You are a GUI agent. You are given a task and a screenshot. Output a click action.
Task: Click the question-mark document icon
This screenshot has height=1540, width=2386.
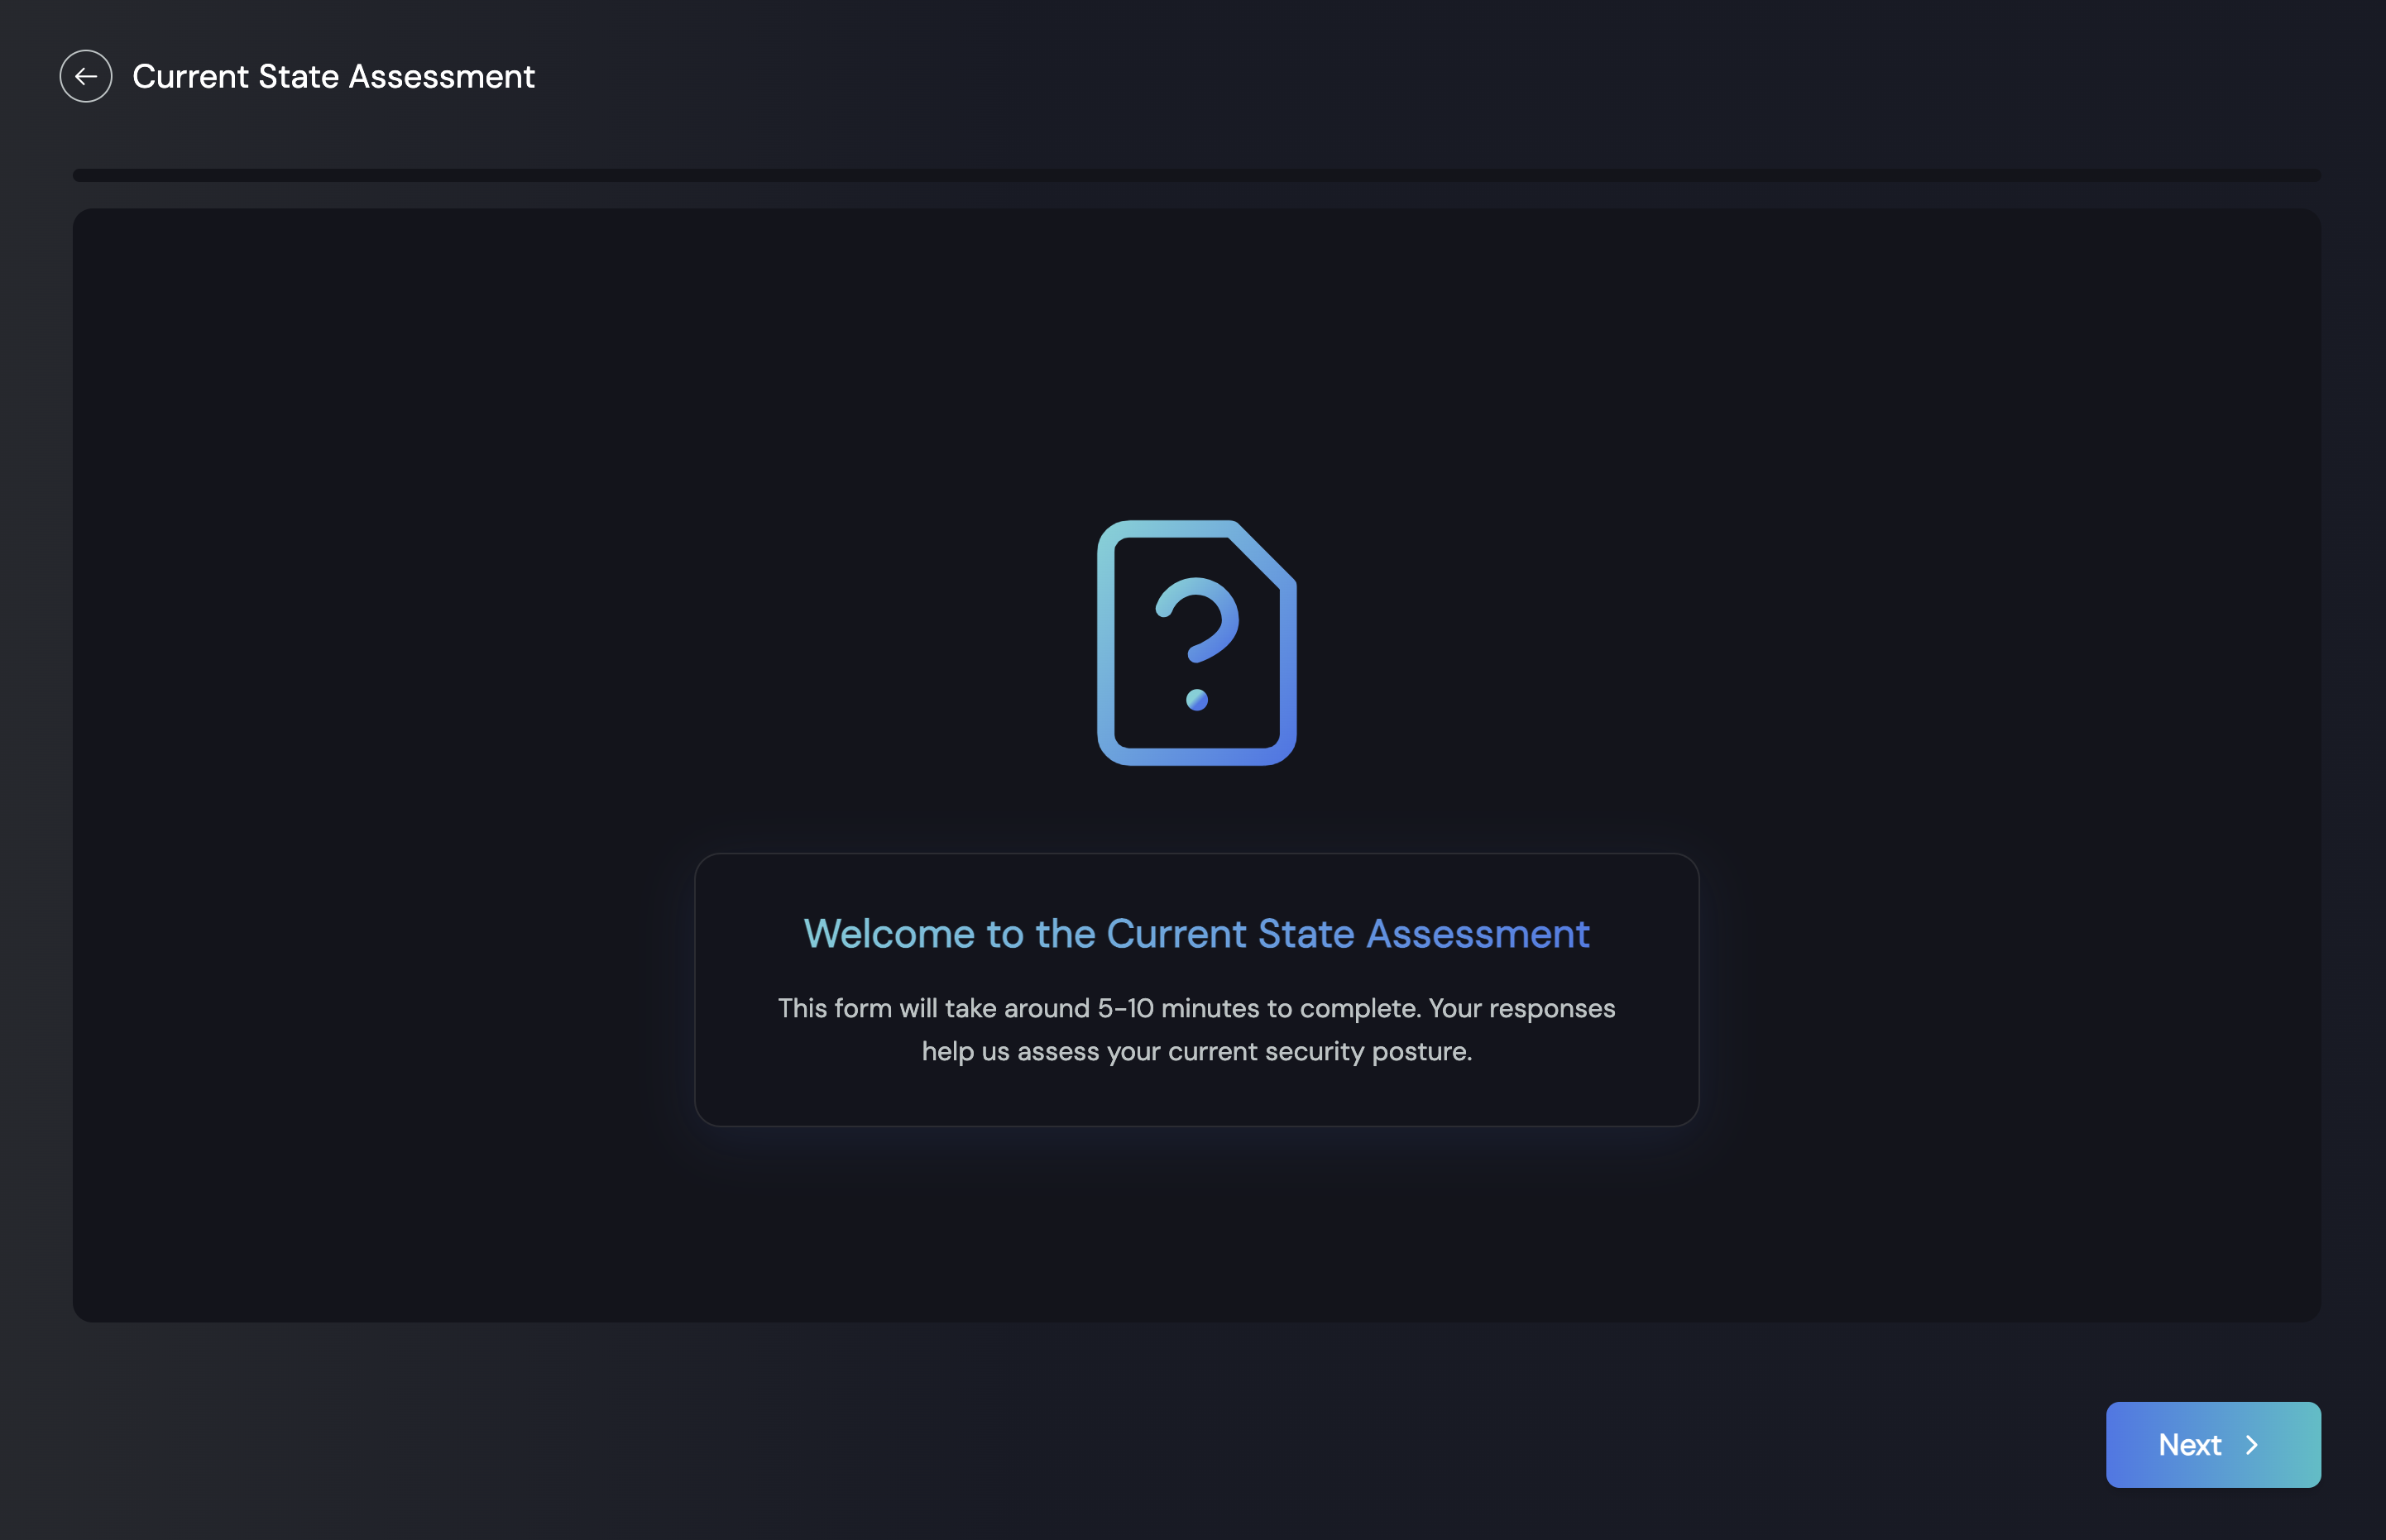tap(1196, 643)
